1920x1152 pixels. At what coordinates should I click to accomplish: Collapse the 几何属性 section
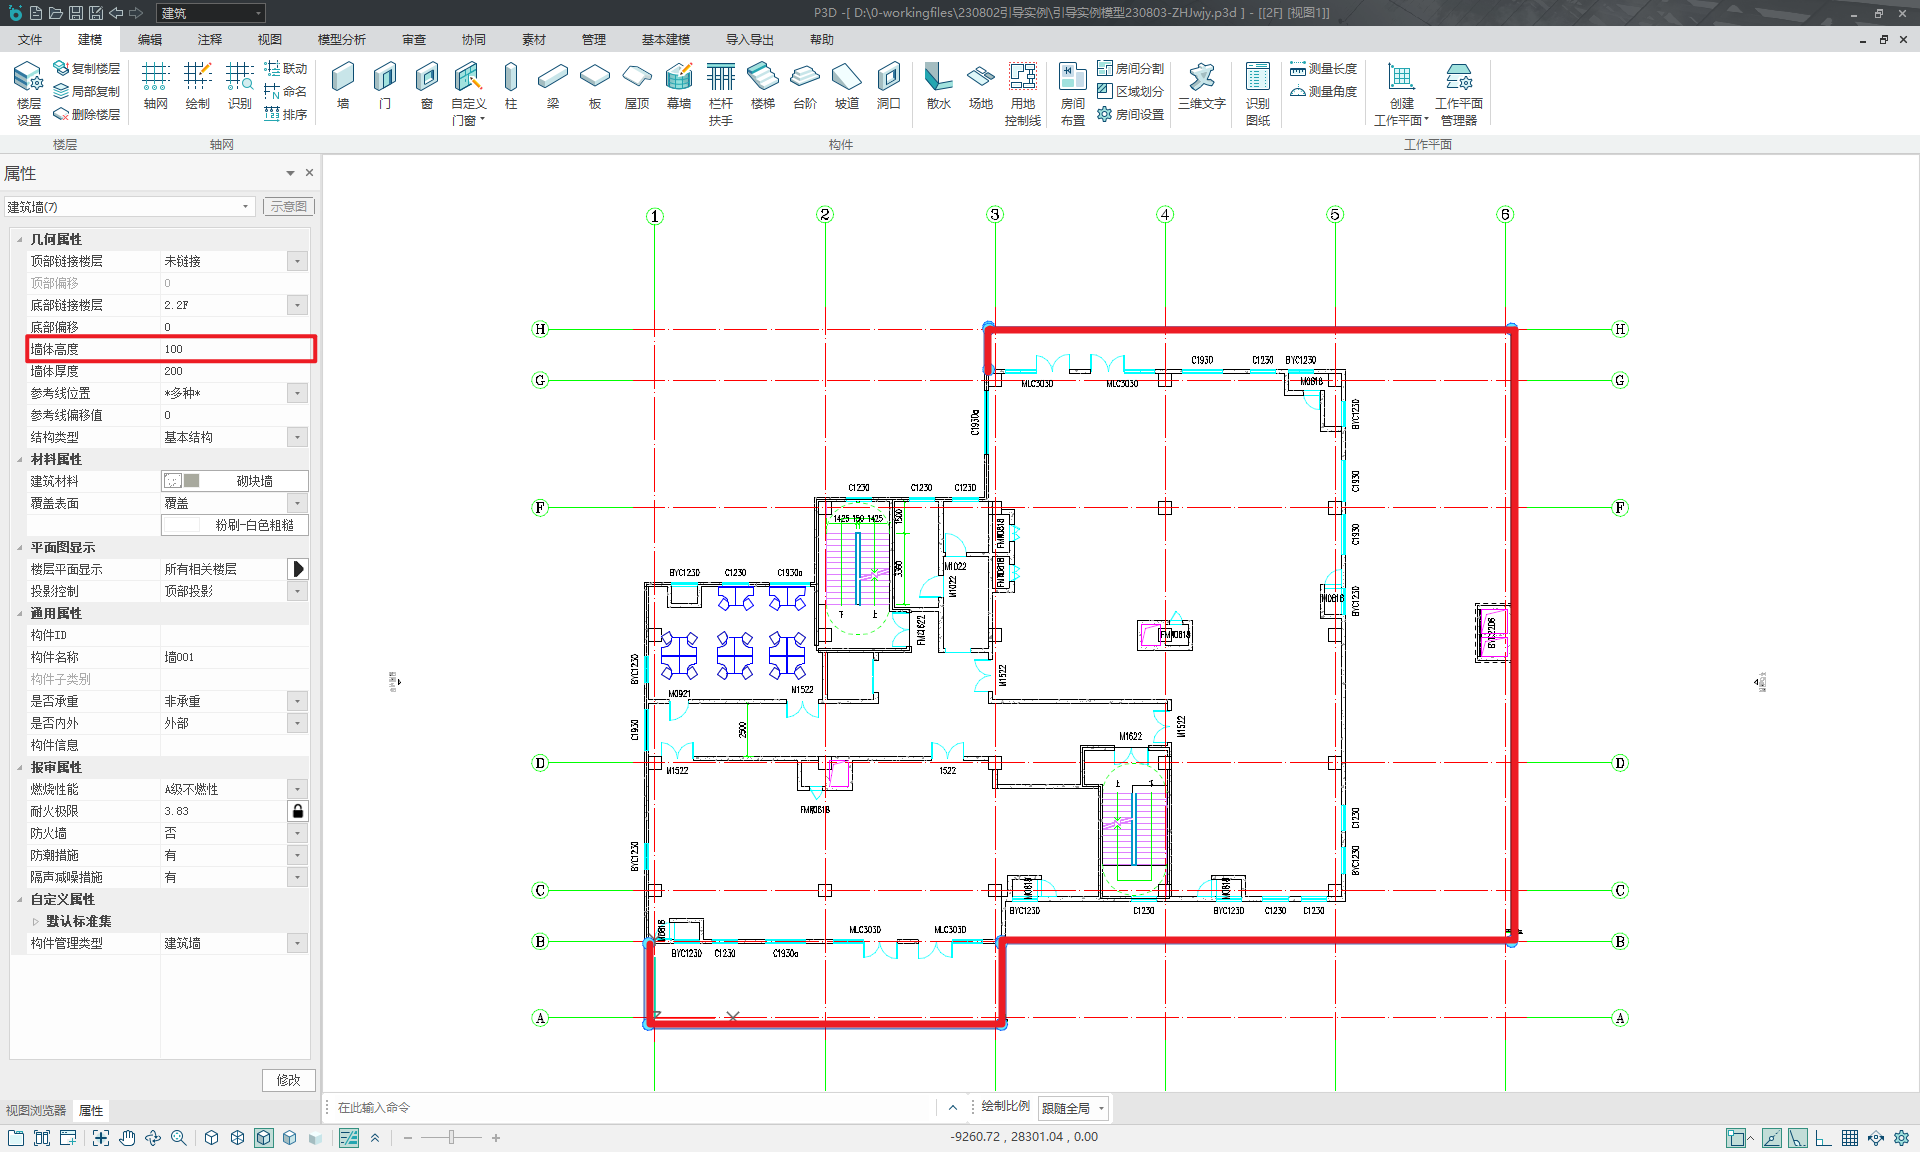click(20, 240)
